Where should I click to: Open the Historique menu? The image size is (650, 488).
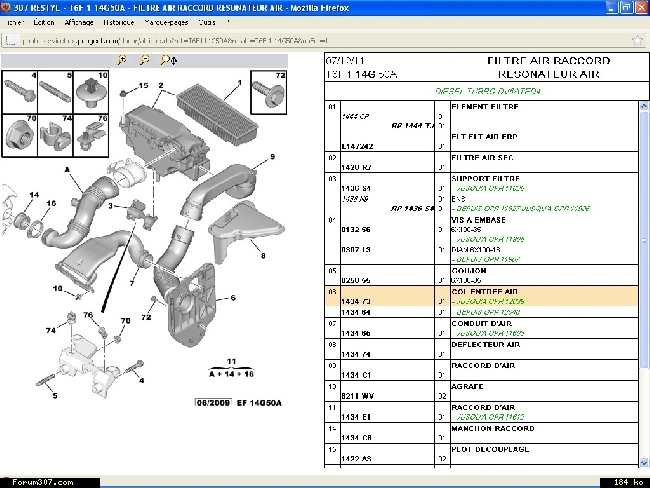[x=120, y=21]
